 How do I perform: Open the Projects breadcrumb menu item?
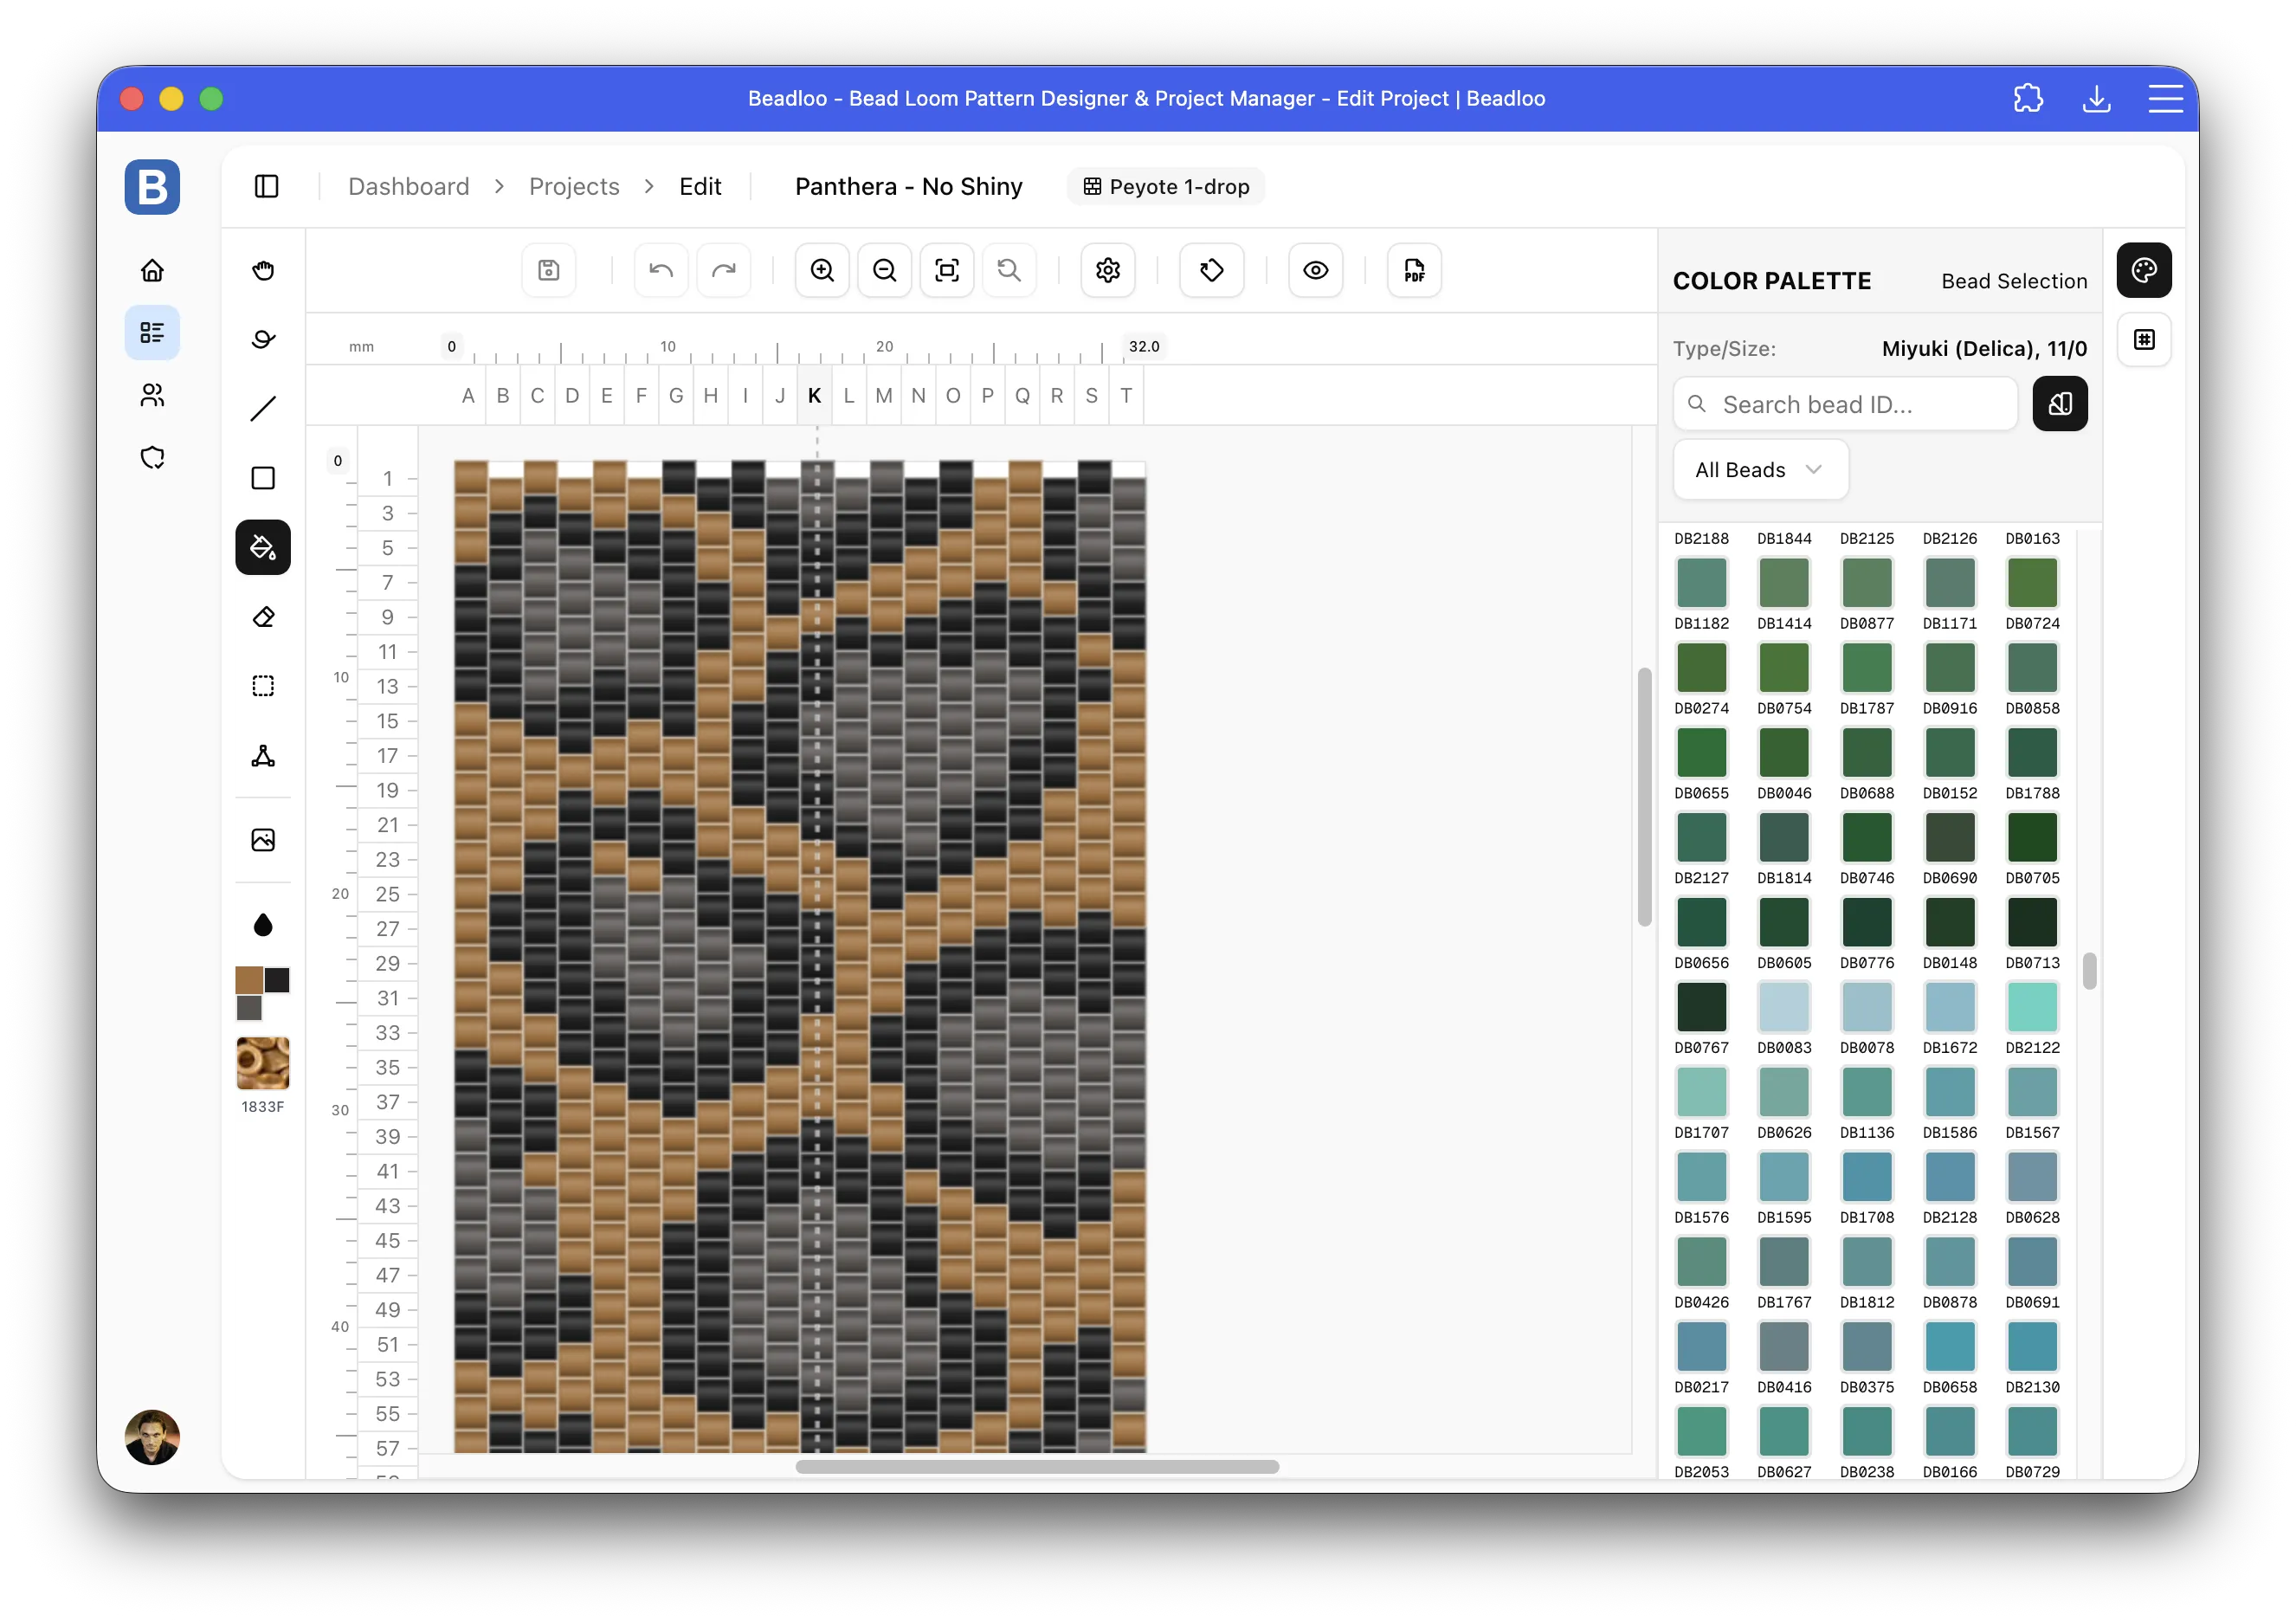click(x=573, y=186)
